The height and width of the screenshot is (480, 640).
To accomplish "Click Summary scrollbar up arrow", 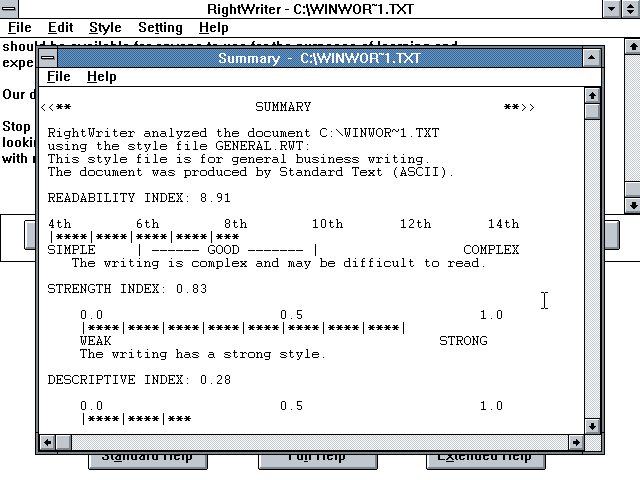I will (592, 96).
